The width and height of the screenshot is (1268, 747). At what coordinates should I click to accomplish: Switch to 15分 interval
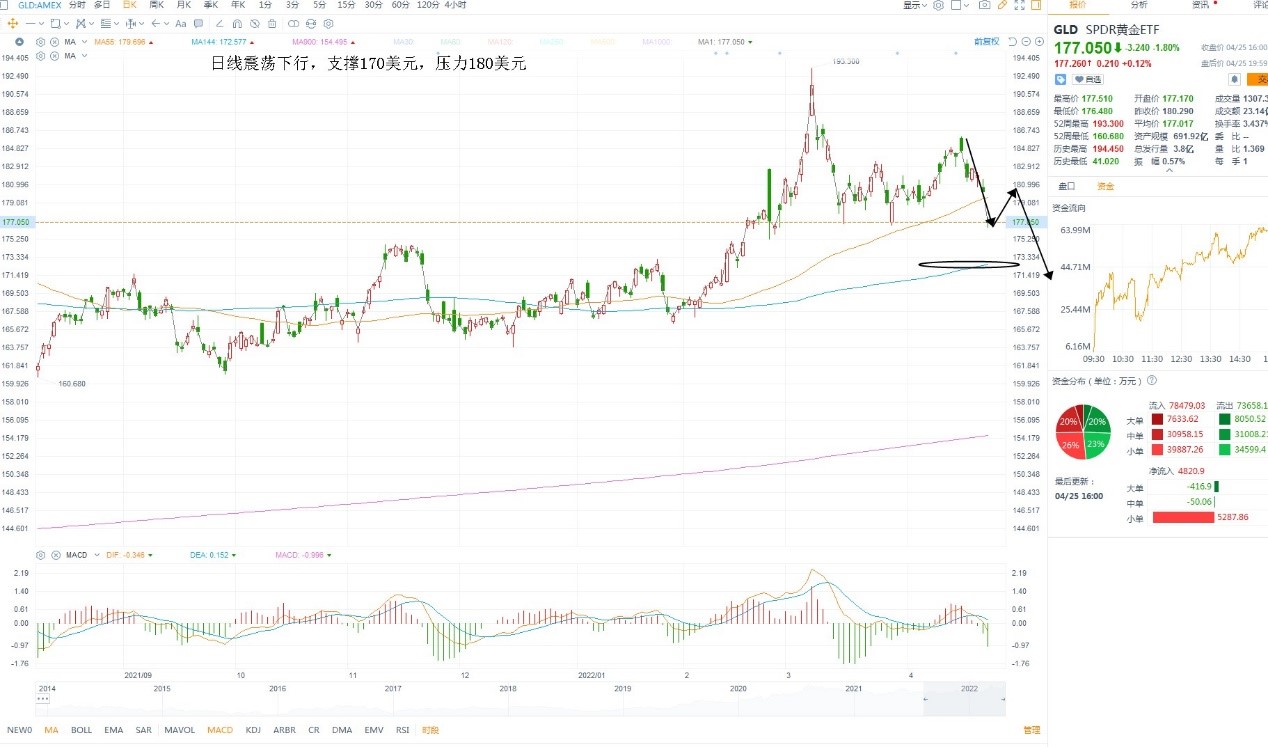(x=346, y=5)
